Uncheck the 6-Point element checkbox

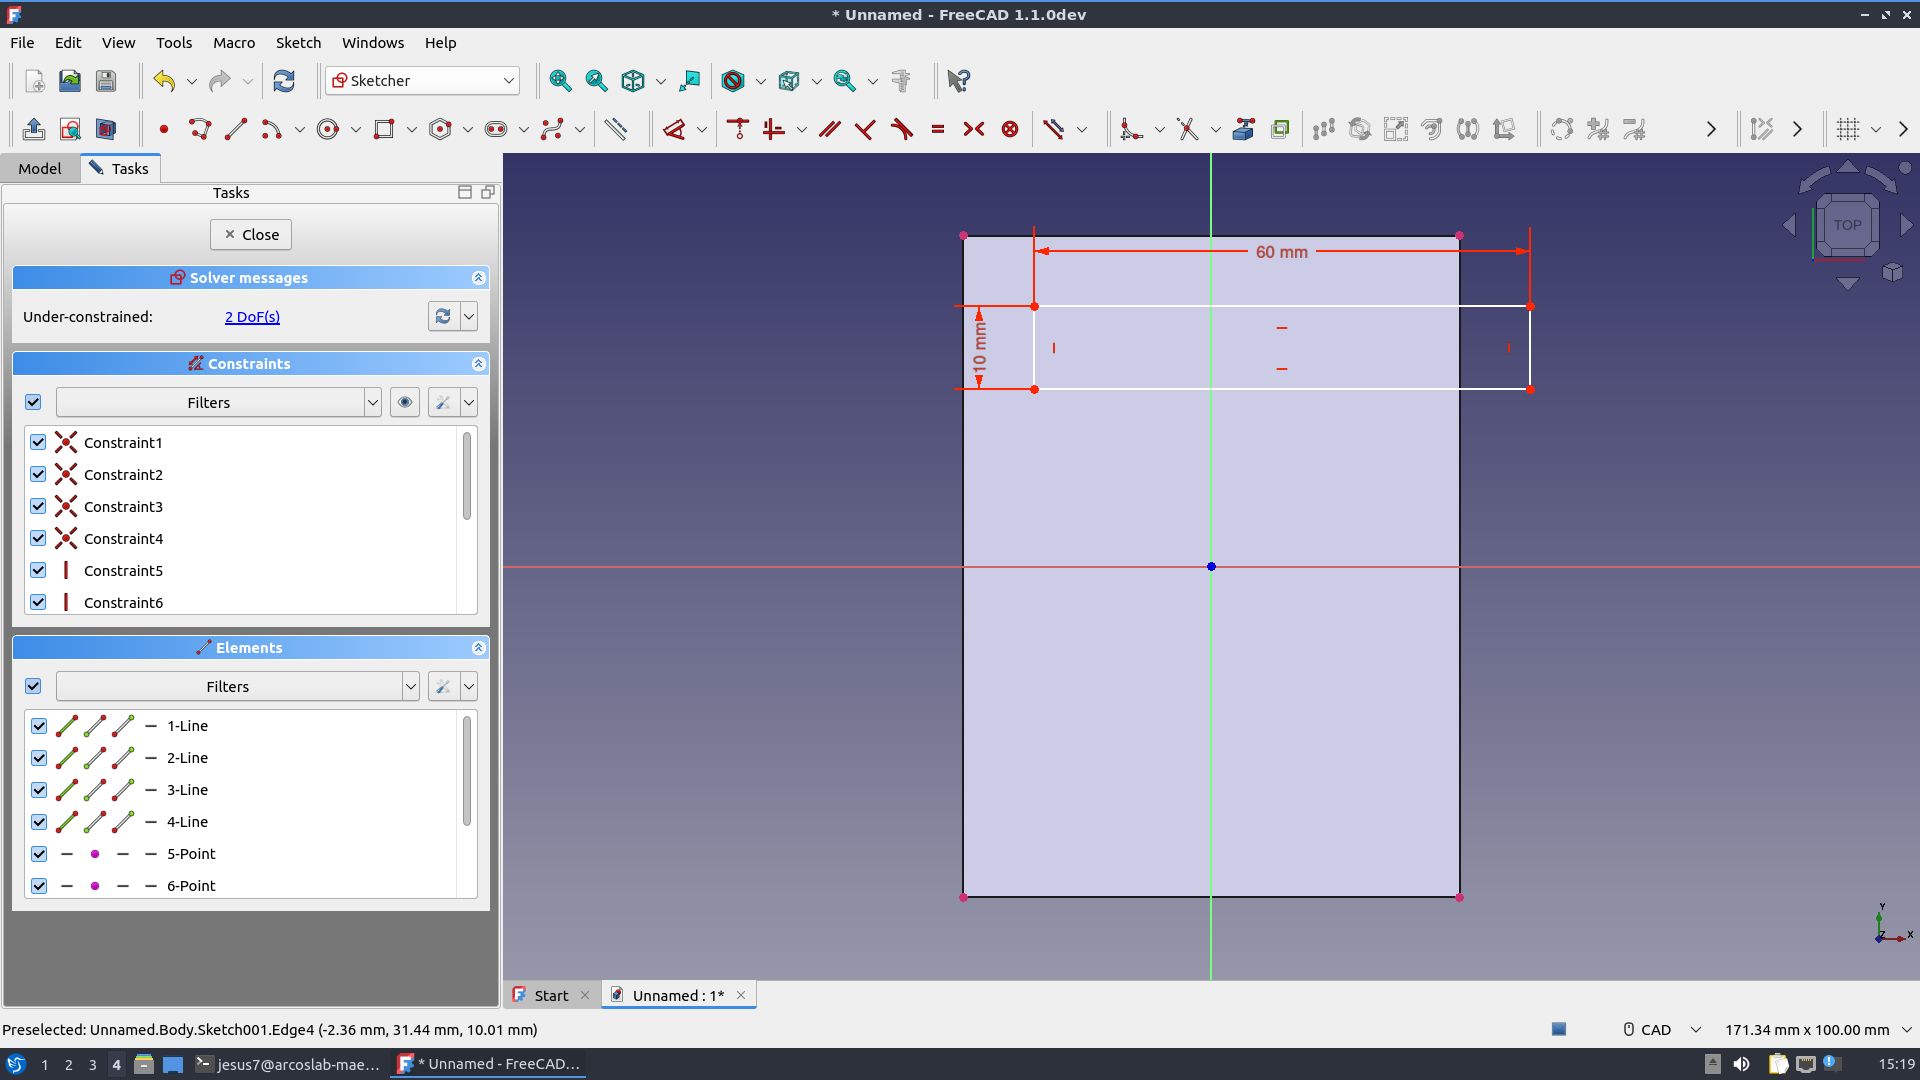(39, 886)
